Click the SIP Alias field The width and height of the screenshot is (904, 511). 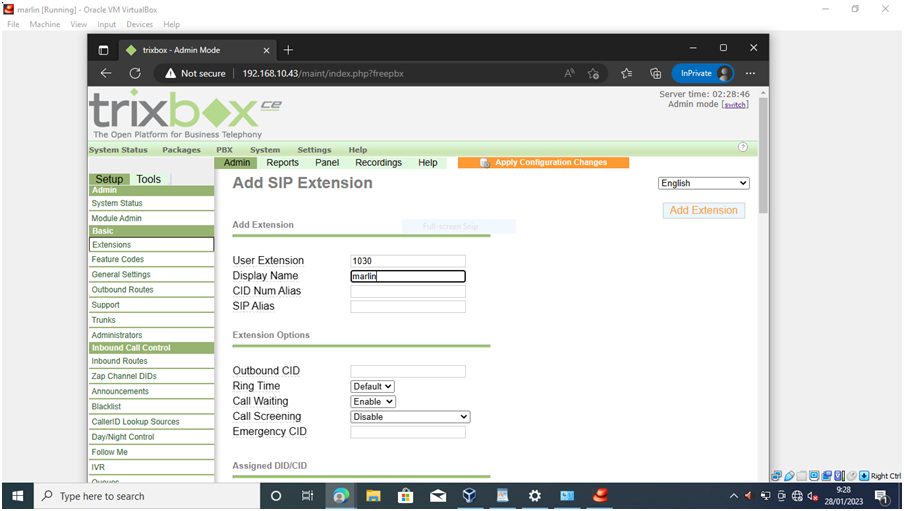point(408,306)
